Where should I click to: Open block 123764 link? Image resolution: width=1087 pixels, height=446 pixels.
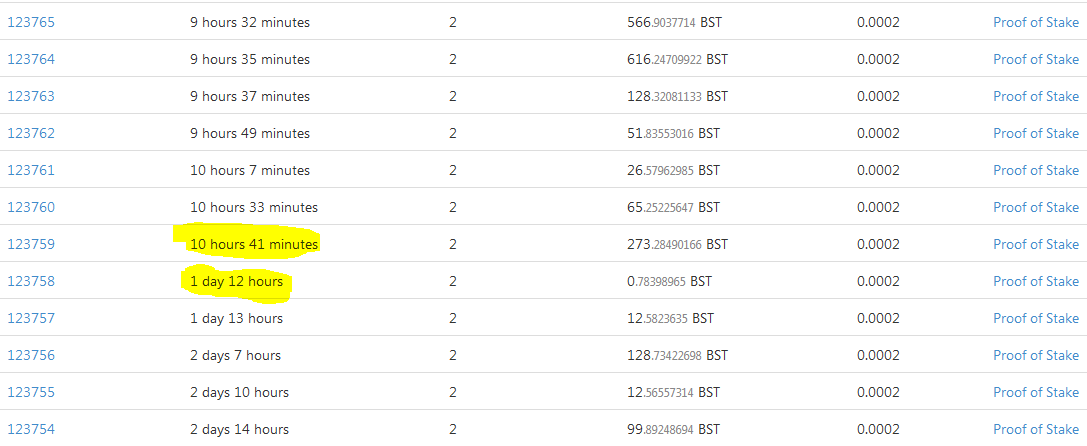[x=31, y=59]
